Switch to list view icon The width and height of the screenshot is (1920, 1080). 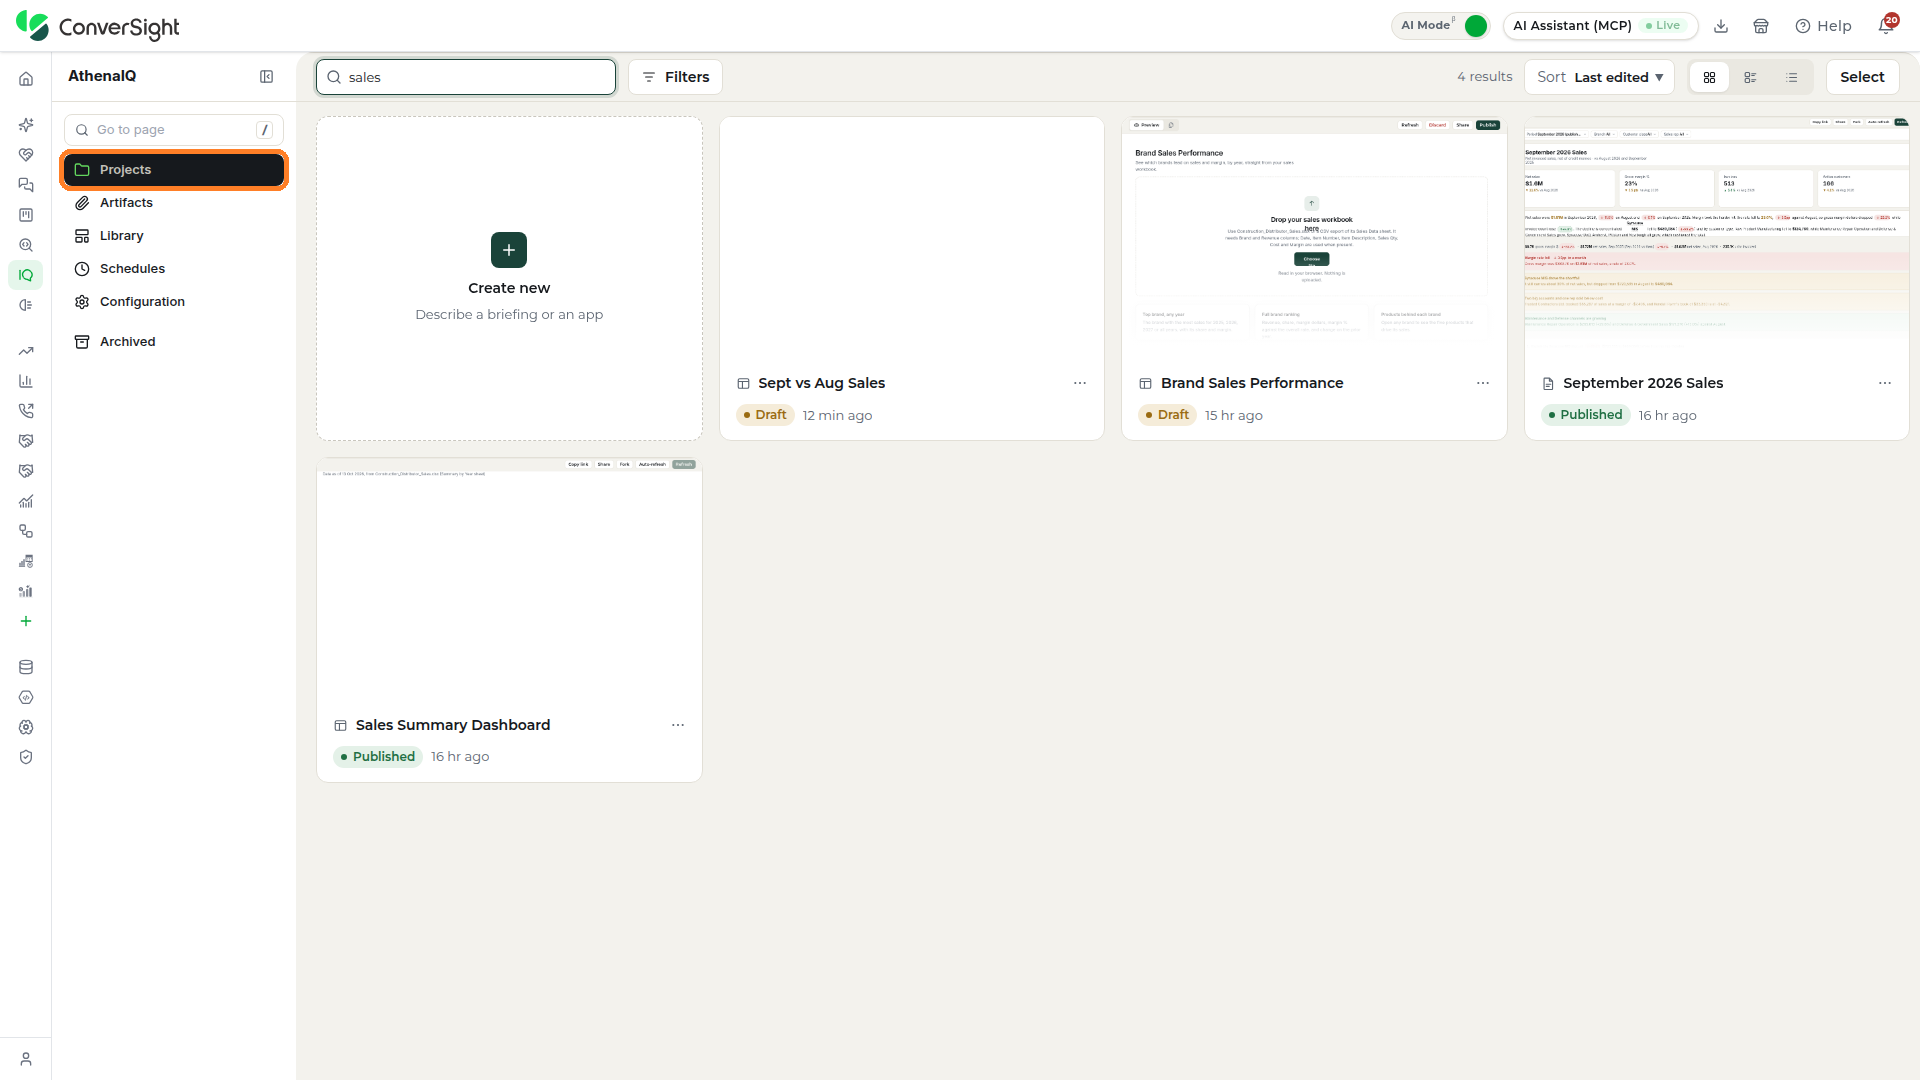click(x=1791, y=77)
